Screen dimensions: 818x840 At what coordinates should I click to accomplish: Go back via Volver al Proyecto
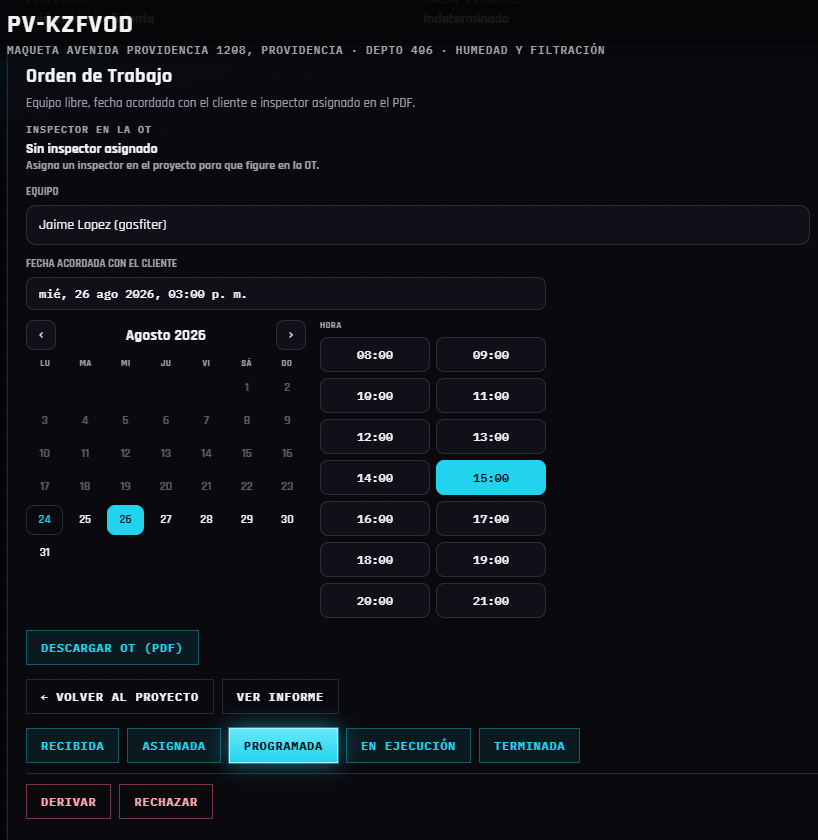[120, 696]
